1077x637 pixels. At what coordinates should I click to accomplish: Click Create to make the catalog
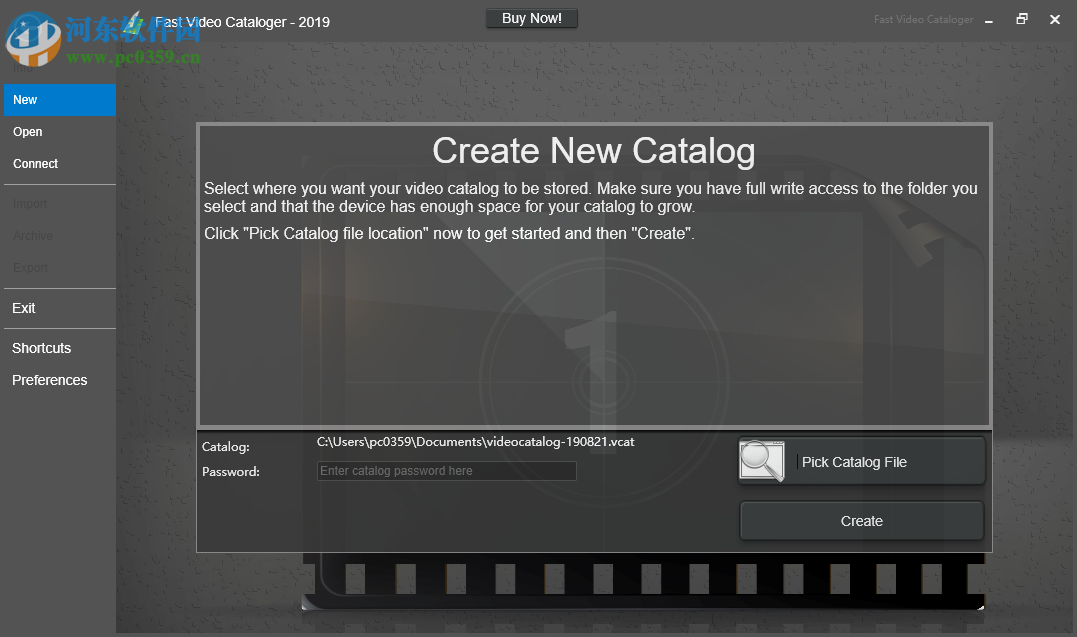pos(861,520)
